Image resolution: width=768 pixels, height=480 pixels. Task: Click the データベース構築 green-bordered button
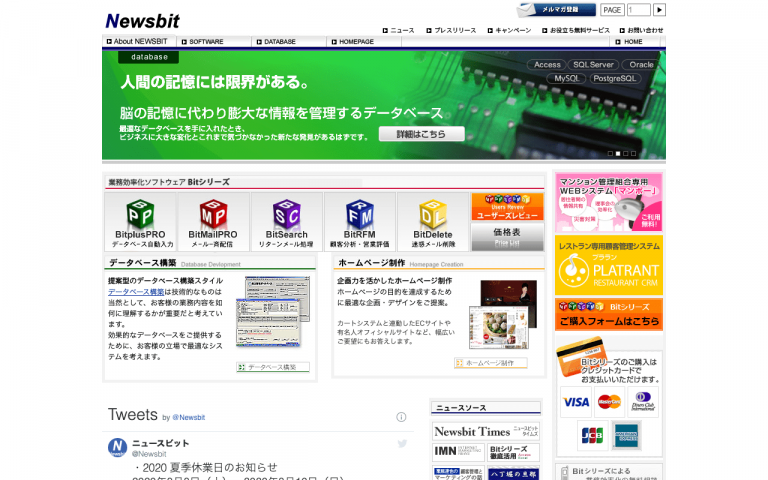click(x=273, y=367)
